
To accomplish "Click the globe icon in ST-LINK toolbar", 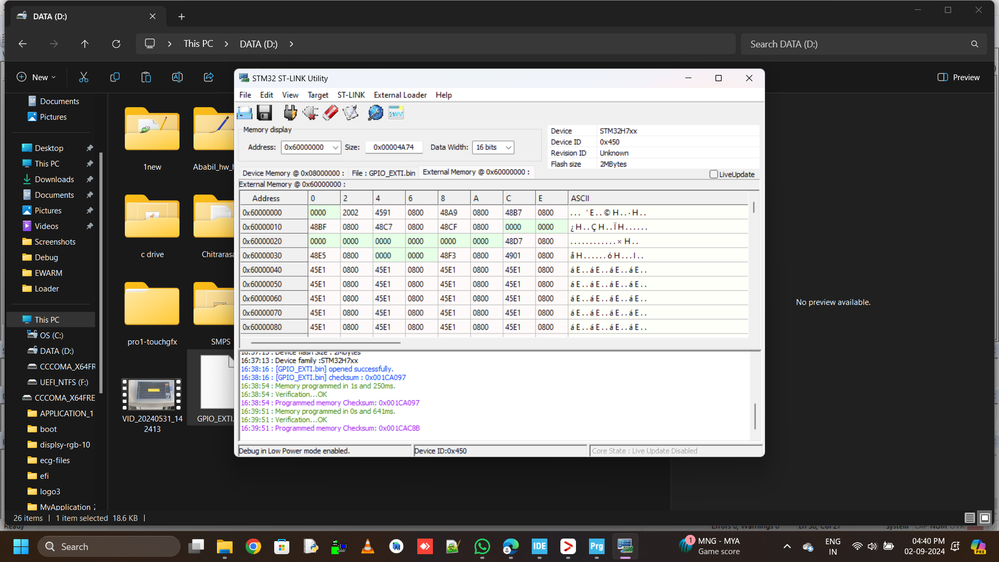I will coord(375,113).
